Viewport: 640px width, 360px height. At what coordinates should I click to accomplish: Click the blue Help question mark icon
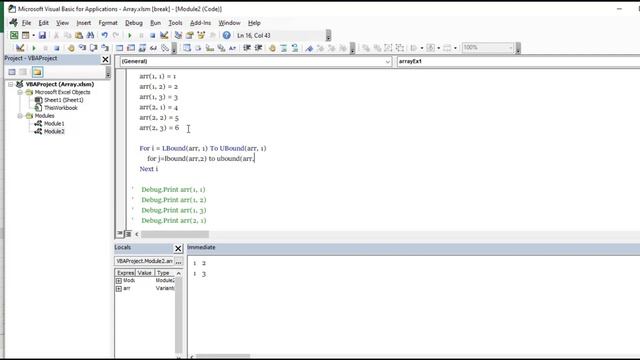[x=227, y=36]
